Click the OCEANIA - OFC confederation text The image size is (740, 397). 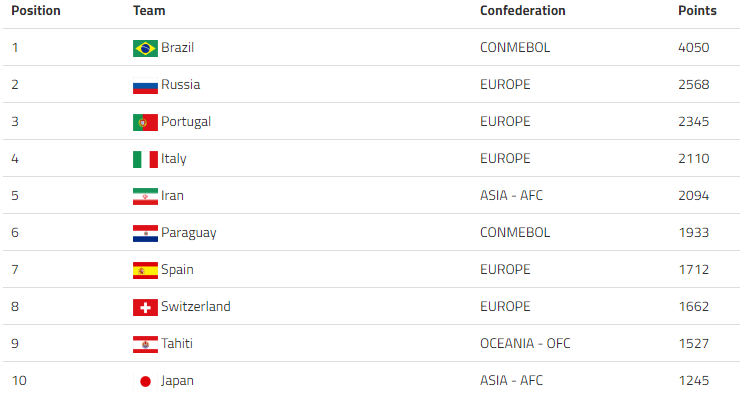(525, 343)
